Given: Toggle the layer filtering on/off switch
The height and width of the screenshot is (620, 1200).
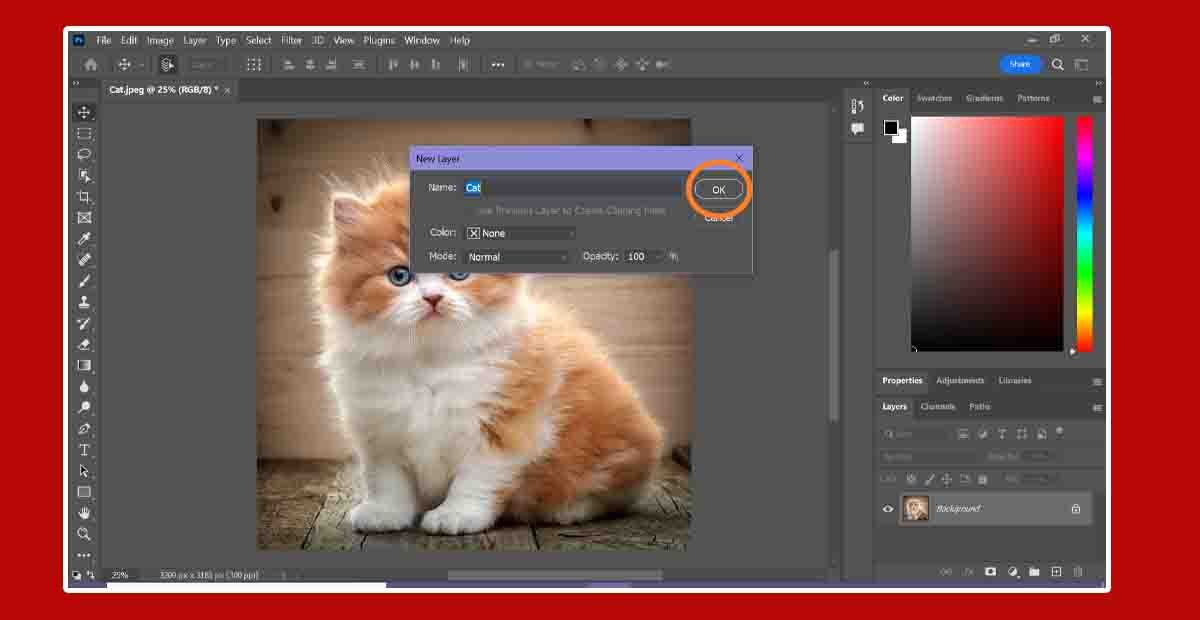Looking at the screenshot, I should [1060, 433].
